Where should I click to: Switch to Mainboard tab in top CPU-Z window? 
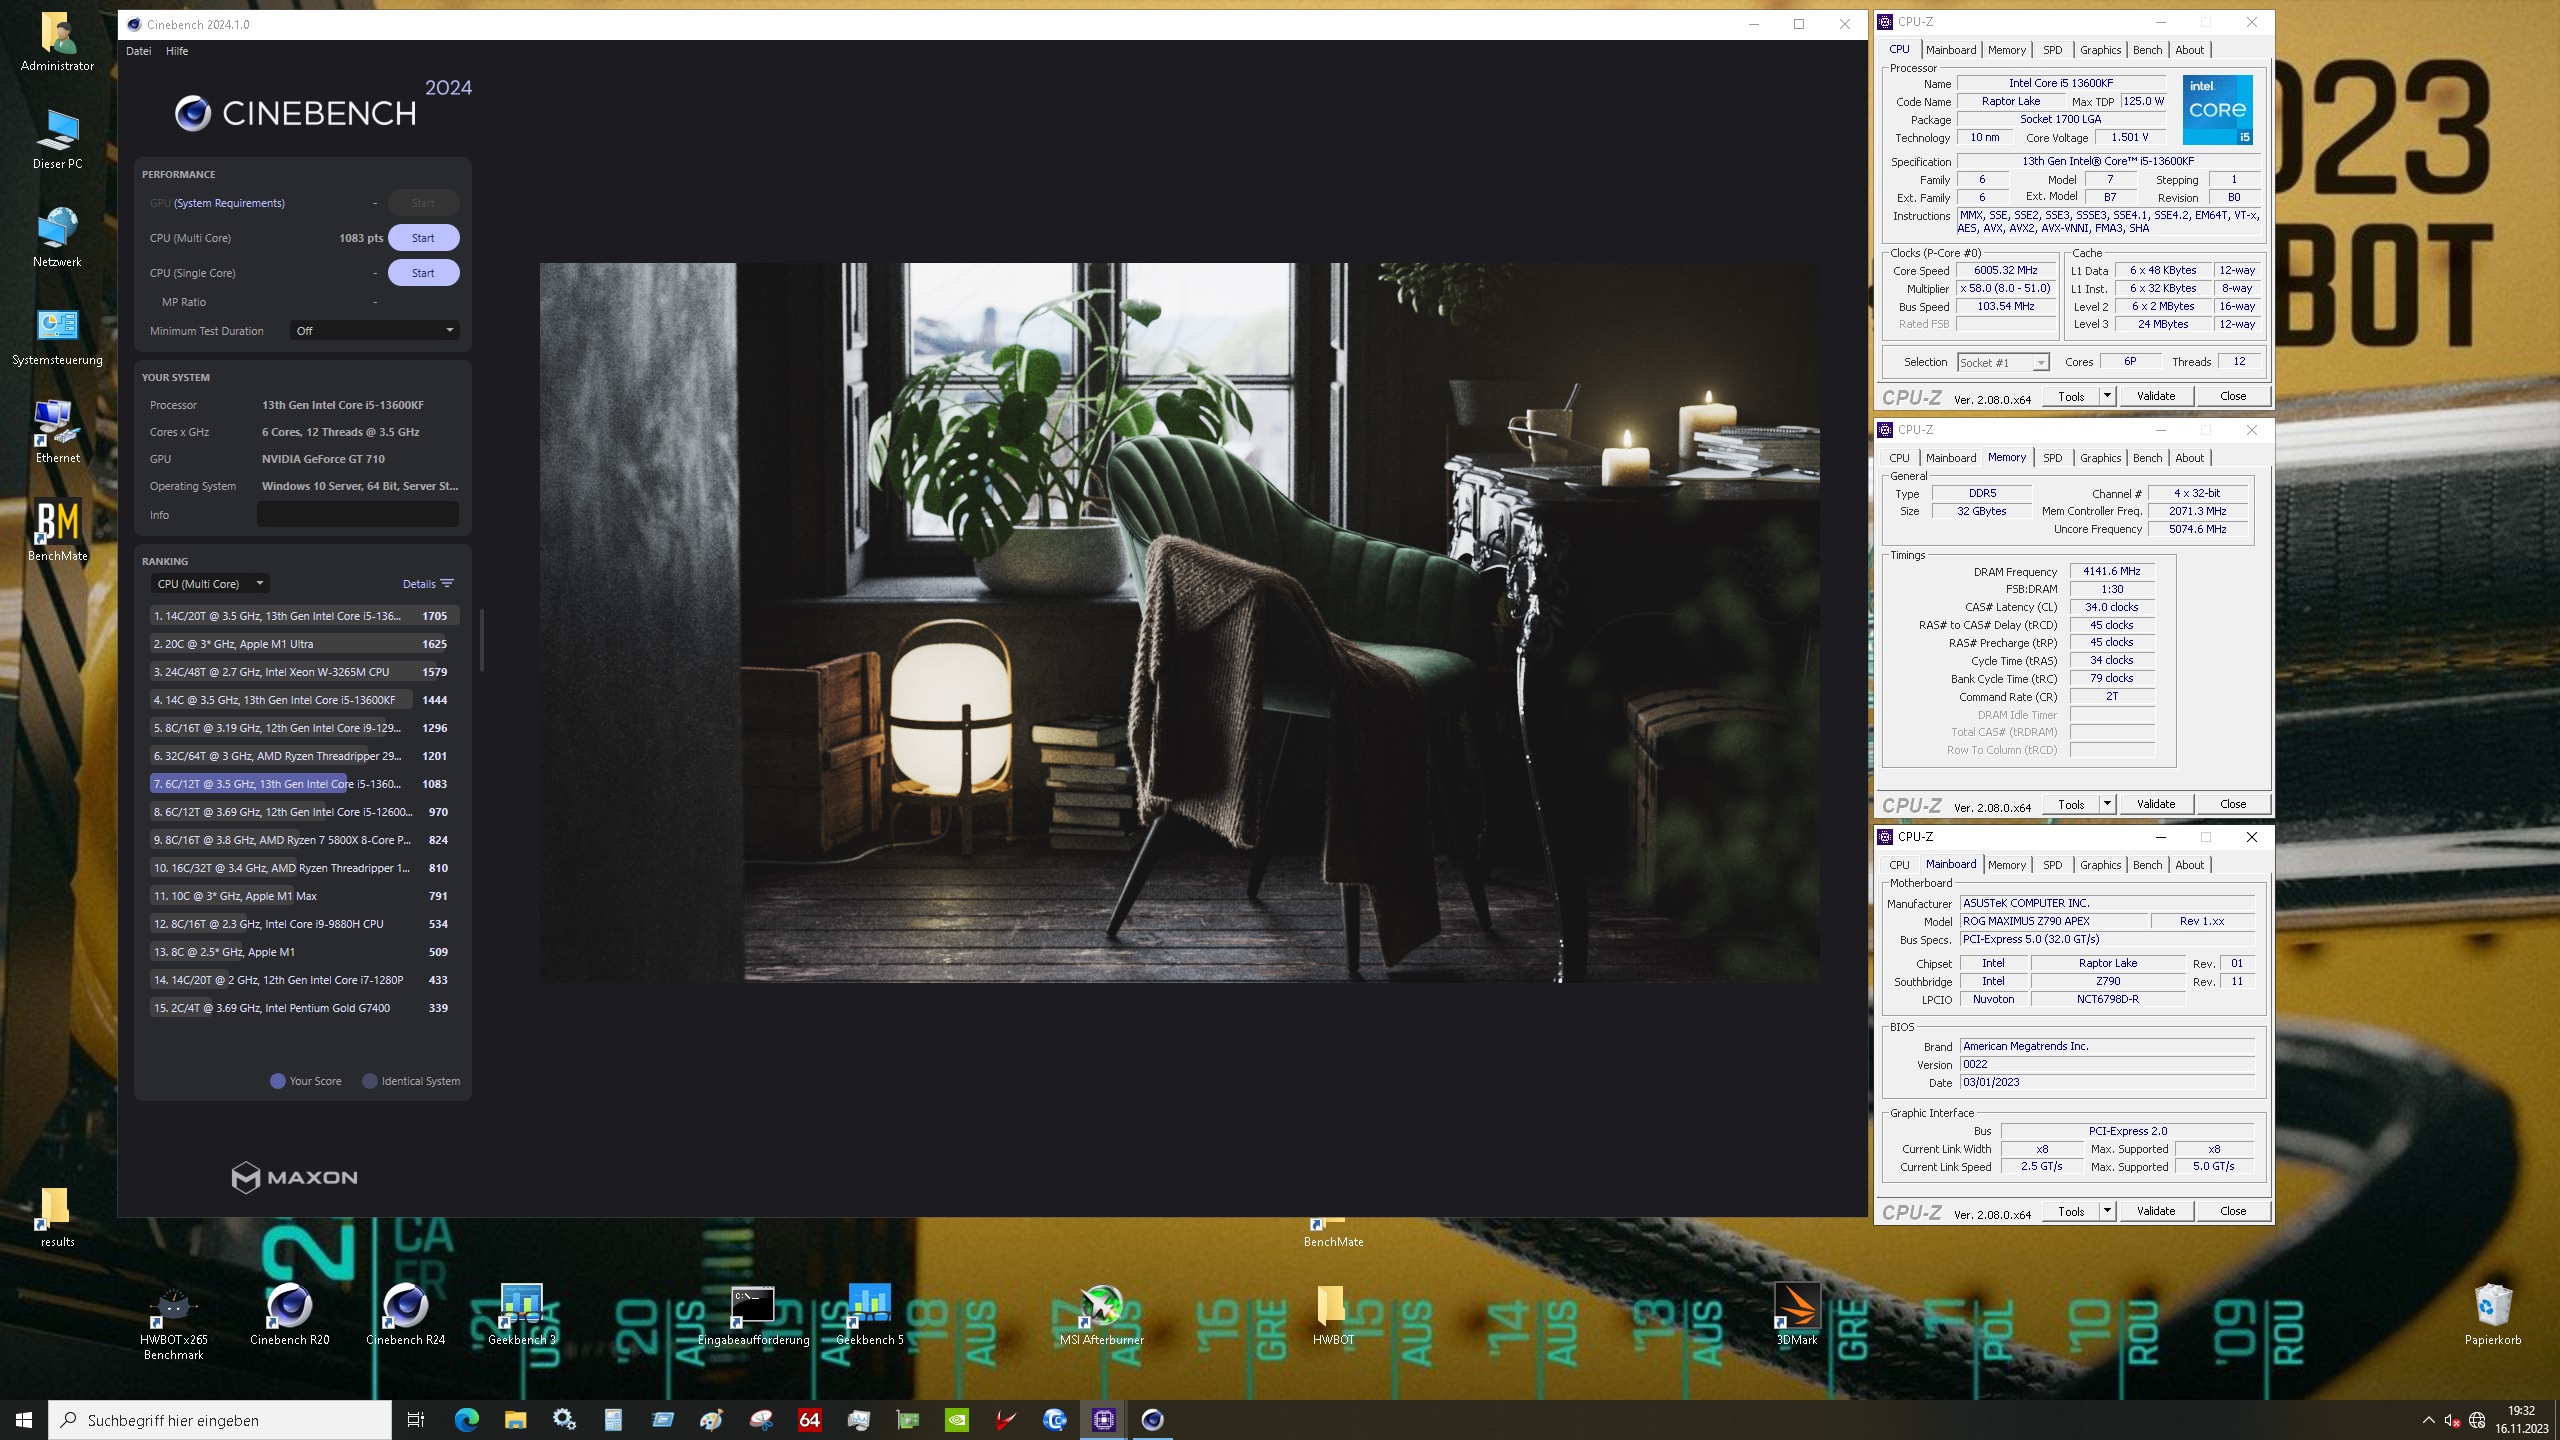click(x=1950, y=50)
